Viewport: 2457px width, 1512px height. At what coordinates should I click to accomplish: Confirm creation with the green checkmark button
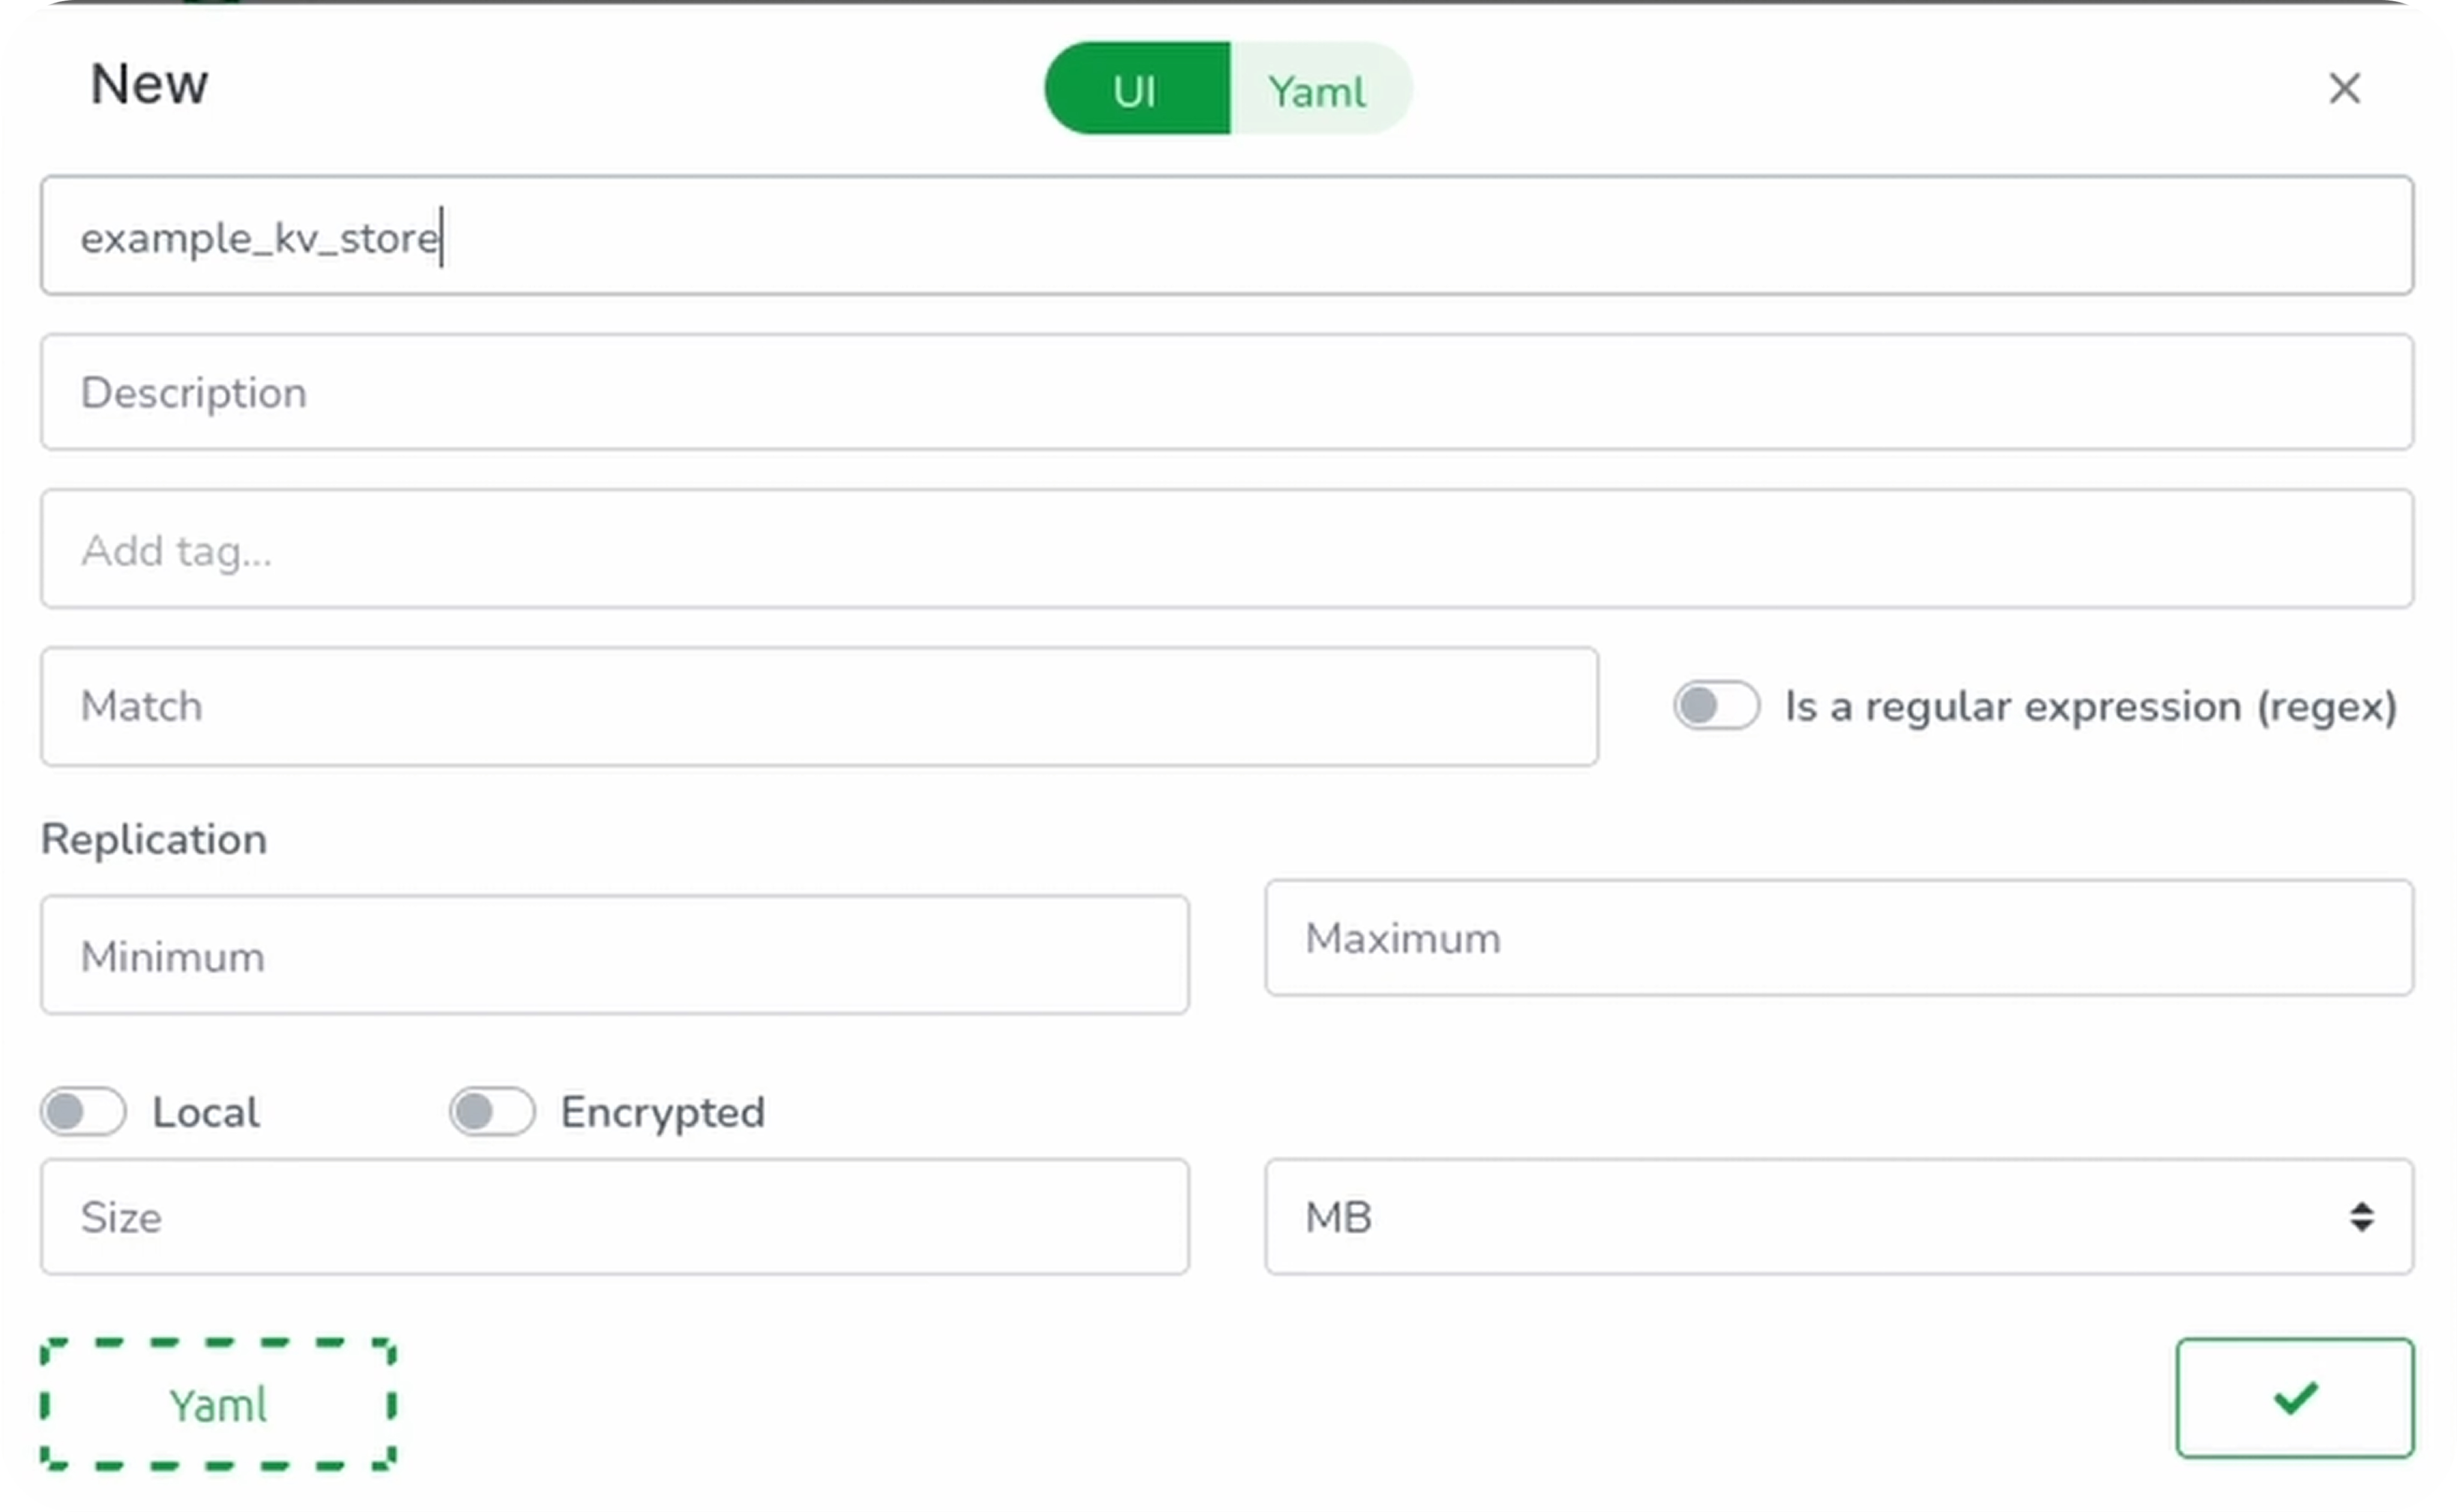[x=2294, y=1399]
